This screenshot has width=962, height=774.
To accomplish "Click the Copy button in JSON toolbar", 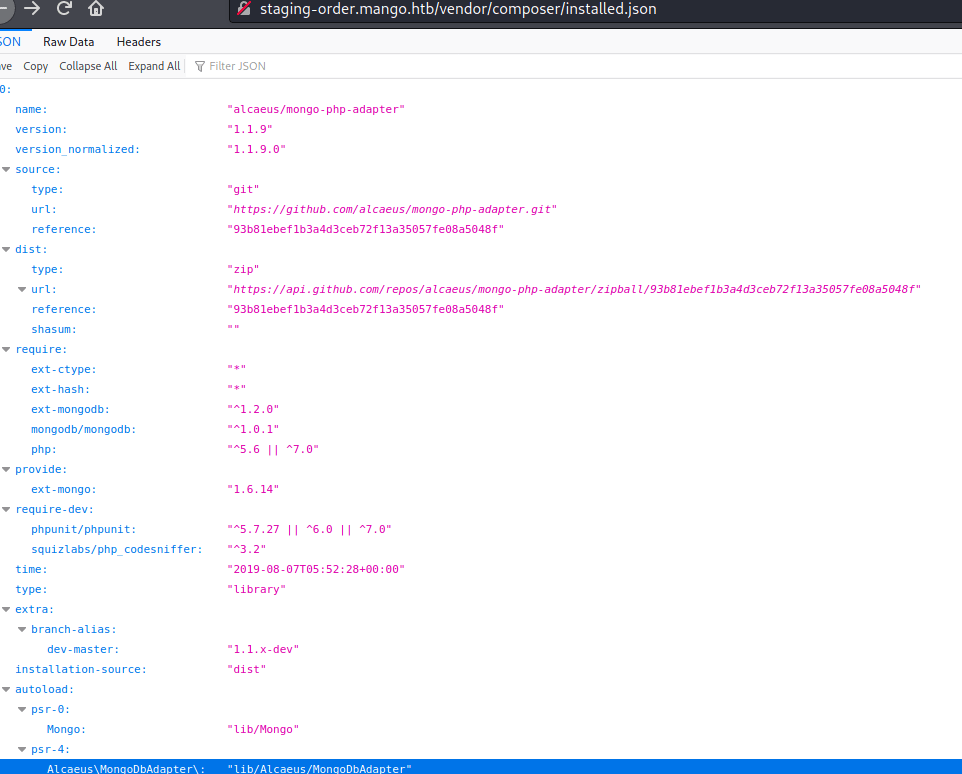I will (x=36, y=66).
